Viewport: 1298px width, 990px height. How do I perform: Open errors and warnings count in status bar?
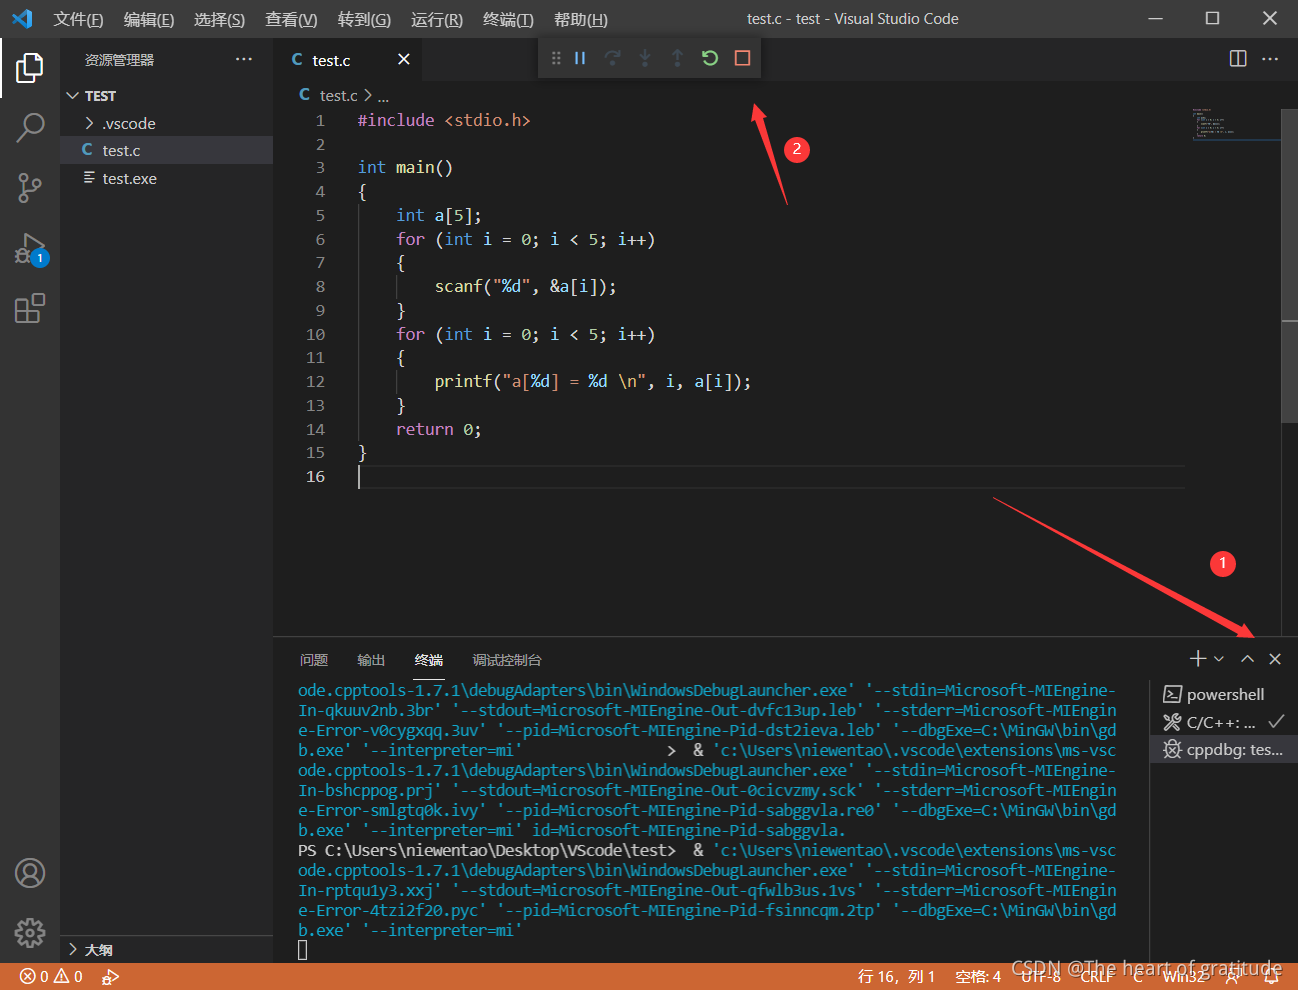[x=51, y=976]
